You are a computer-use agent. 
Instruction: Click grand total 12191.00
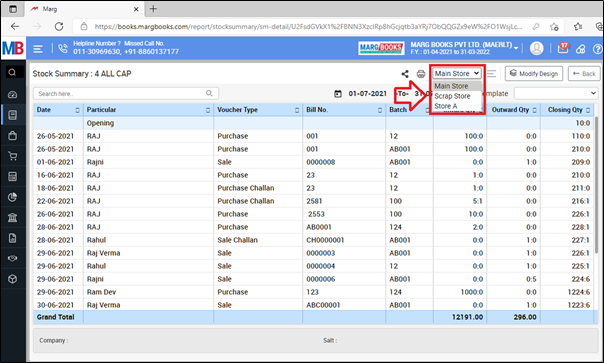pos(467,317)
